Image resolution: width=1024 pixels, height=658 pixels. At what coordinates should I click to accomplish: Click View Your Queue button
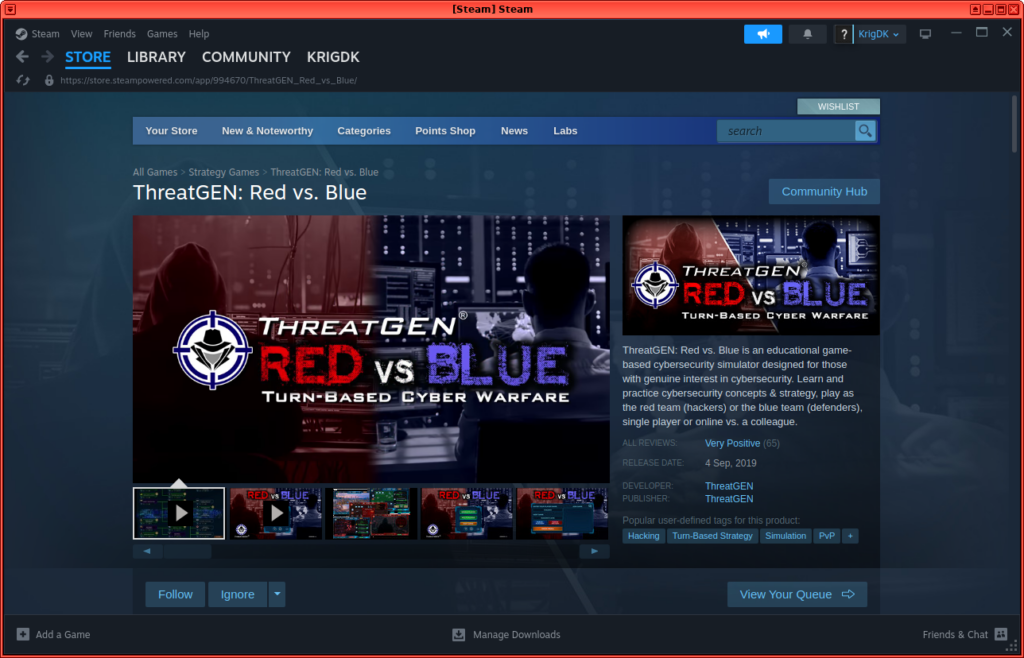pyautogui.click(x=797, y=594)
